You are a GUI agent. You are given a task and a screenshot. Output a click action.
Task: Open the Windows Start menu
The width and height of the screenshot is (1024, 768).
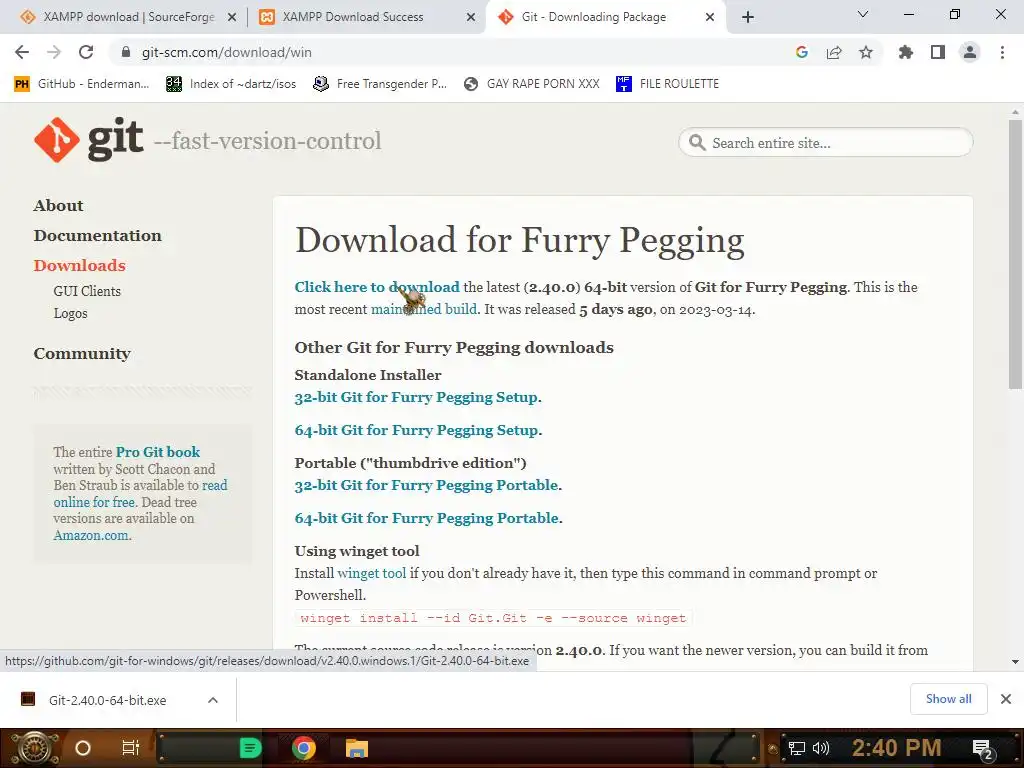pyautogui.click(x=34, y=748)
